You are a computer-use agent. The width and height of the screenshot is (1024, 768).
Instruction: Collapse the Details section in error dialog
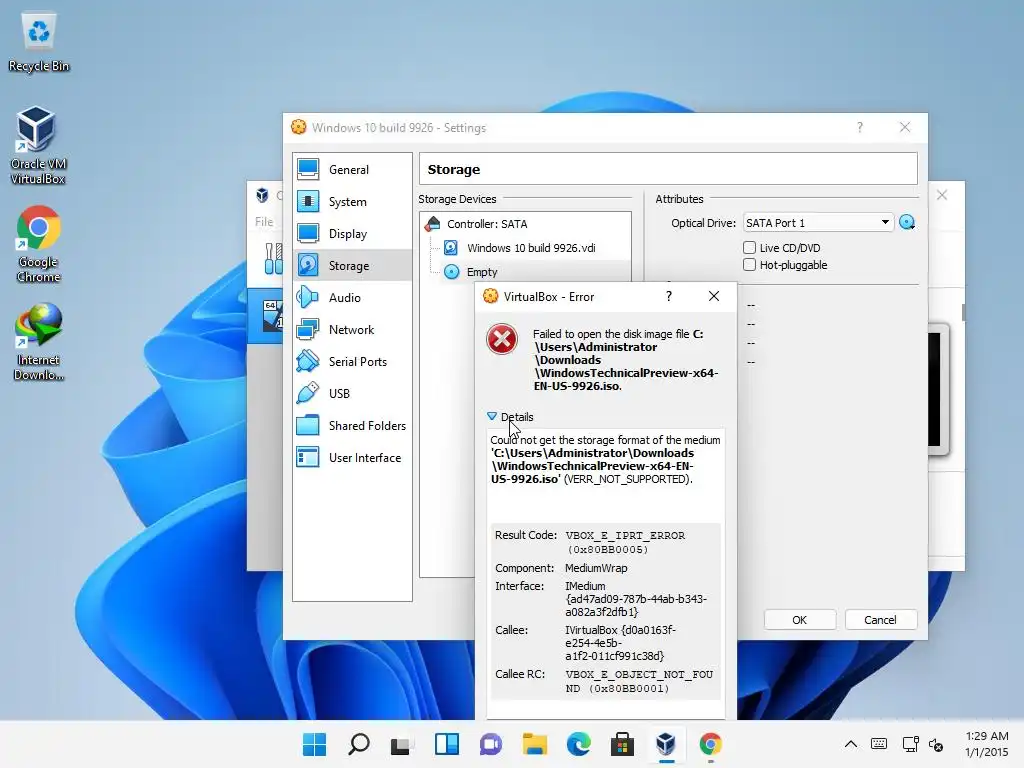[510, 417]
